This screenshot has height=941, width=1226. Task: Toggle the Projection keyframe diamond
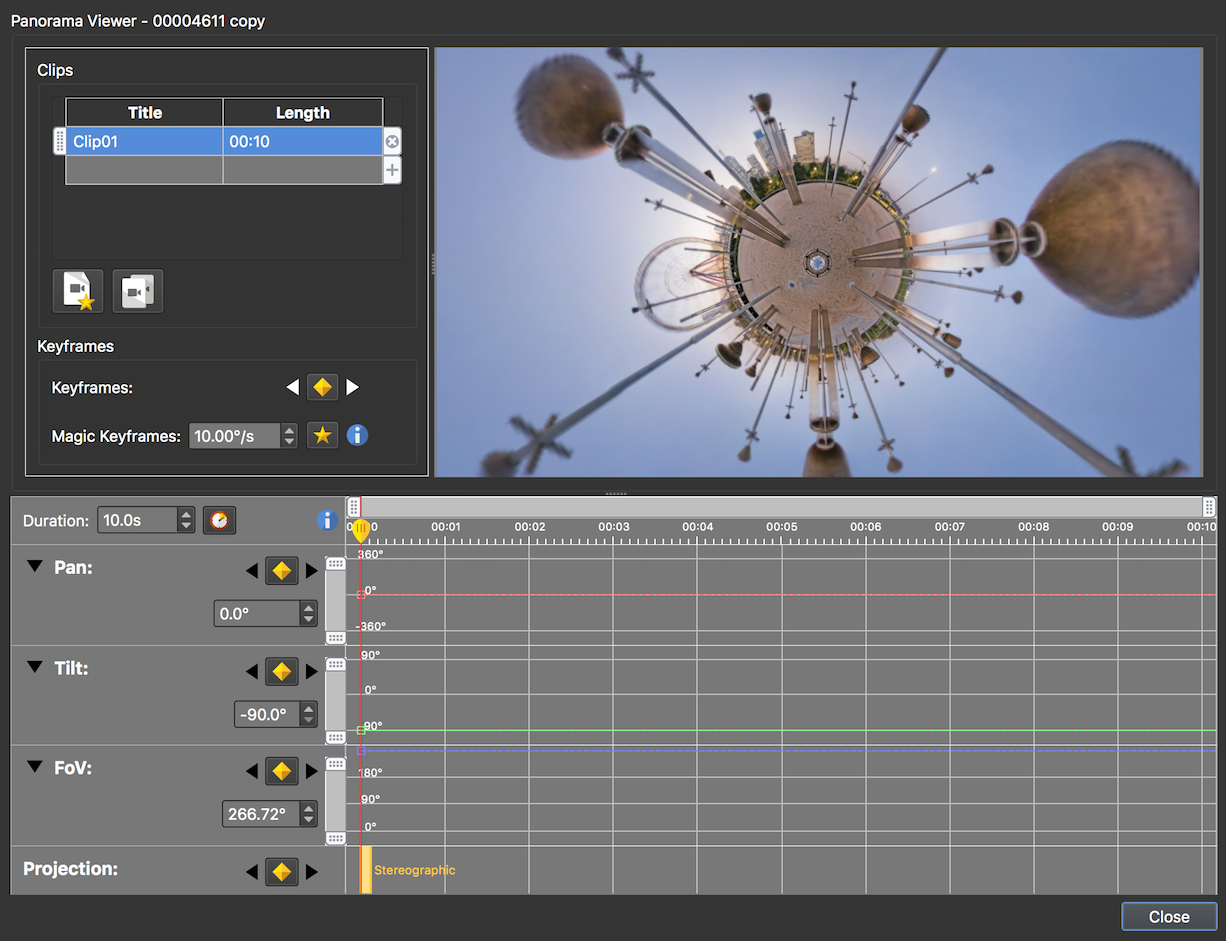282,872
